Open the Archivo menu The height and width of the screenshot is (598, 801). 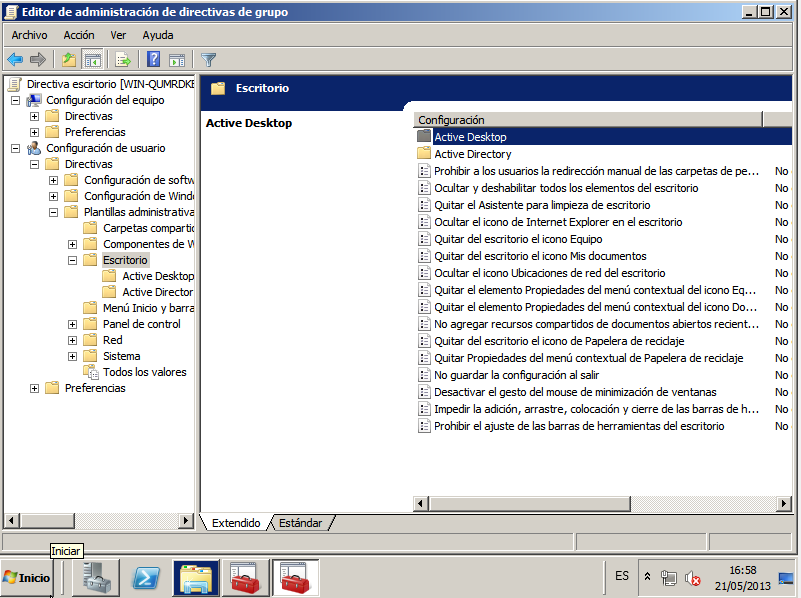click(29, 35)
